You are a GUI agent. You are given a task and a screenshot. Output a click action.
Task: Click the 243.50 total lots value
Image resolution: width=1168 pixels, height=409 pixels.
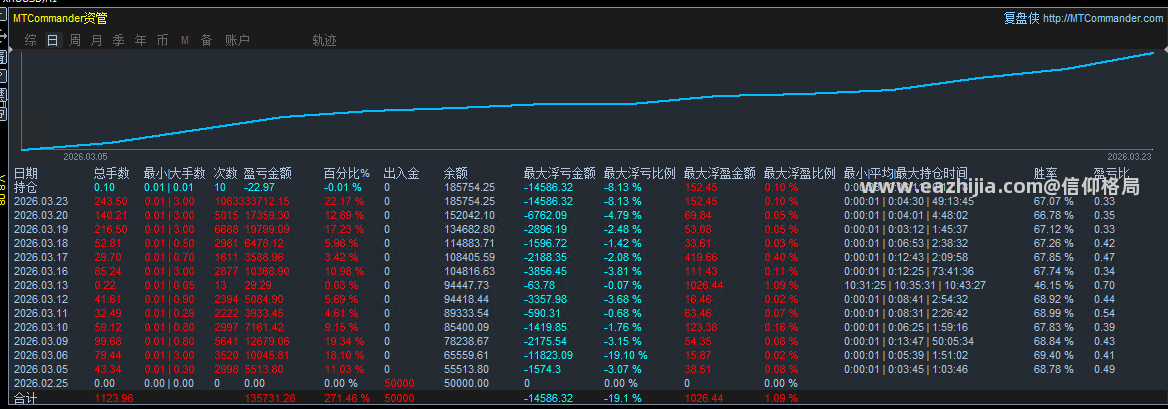(111, 201)
